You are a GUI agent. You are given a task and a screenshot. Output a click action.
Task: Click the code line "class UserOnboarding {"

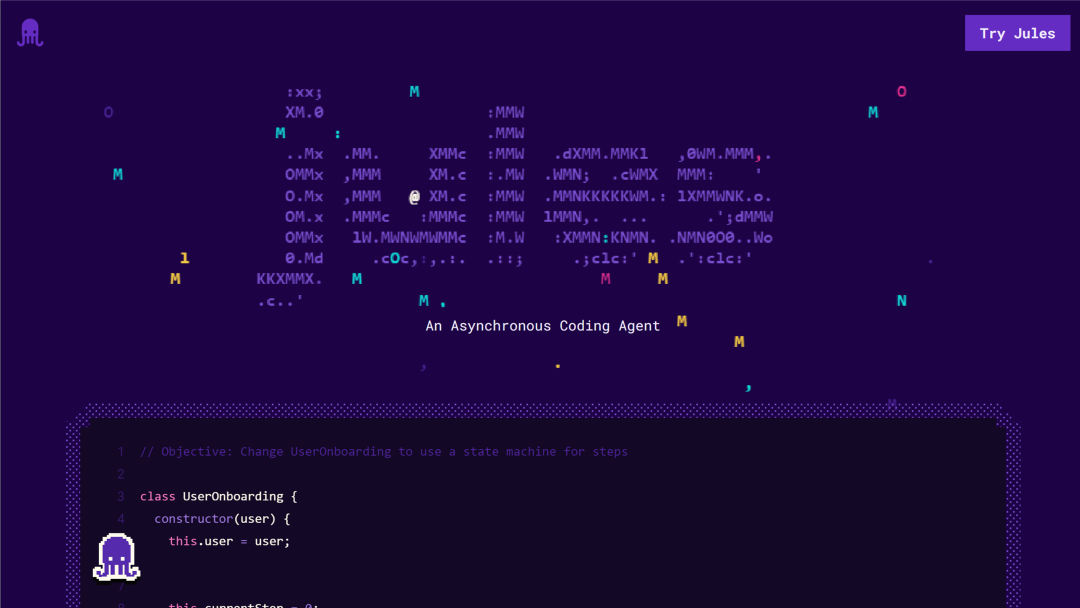[x=218, y=496]
